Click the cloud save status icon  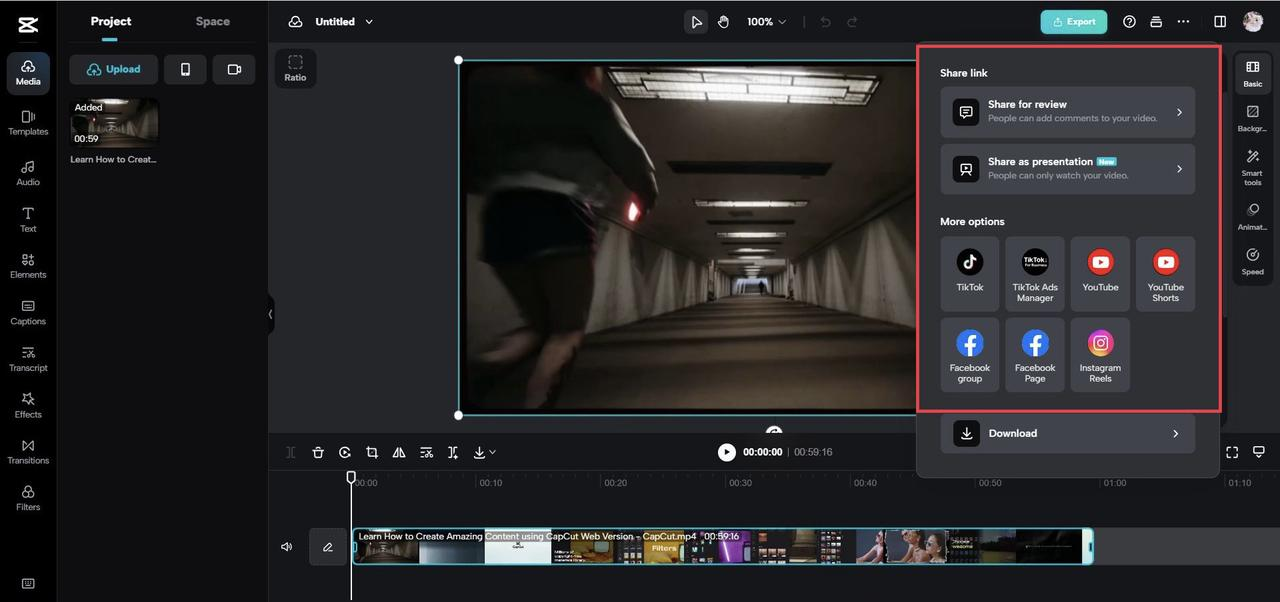point(295,22)
